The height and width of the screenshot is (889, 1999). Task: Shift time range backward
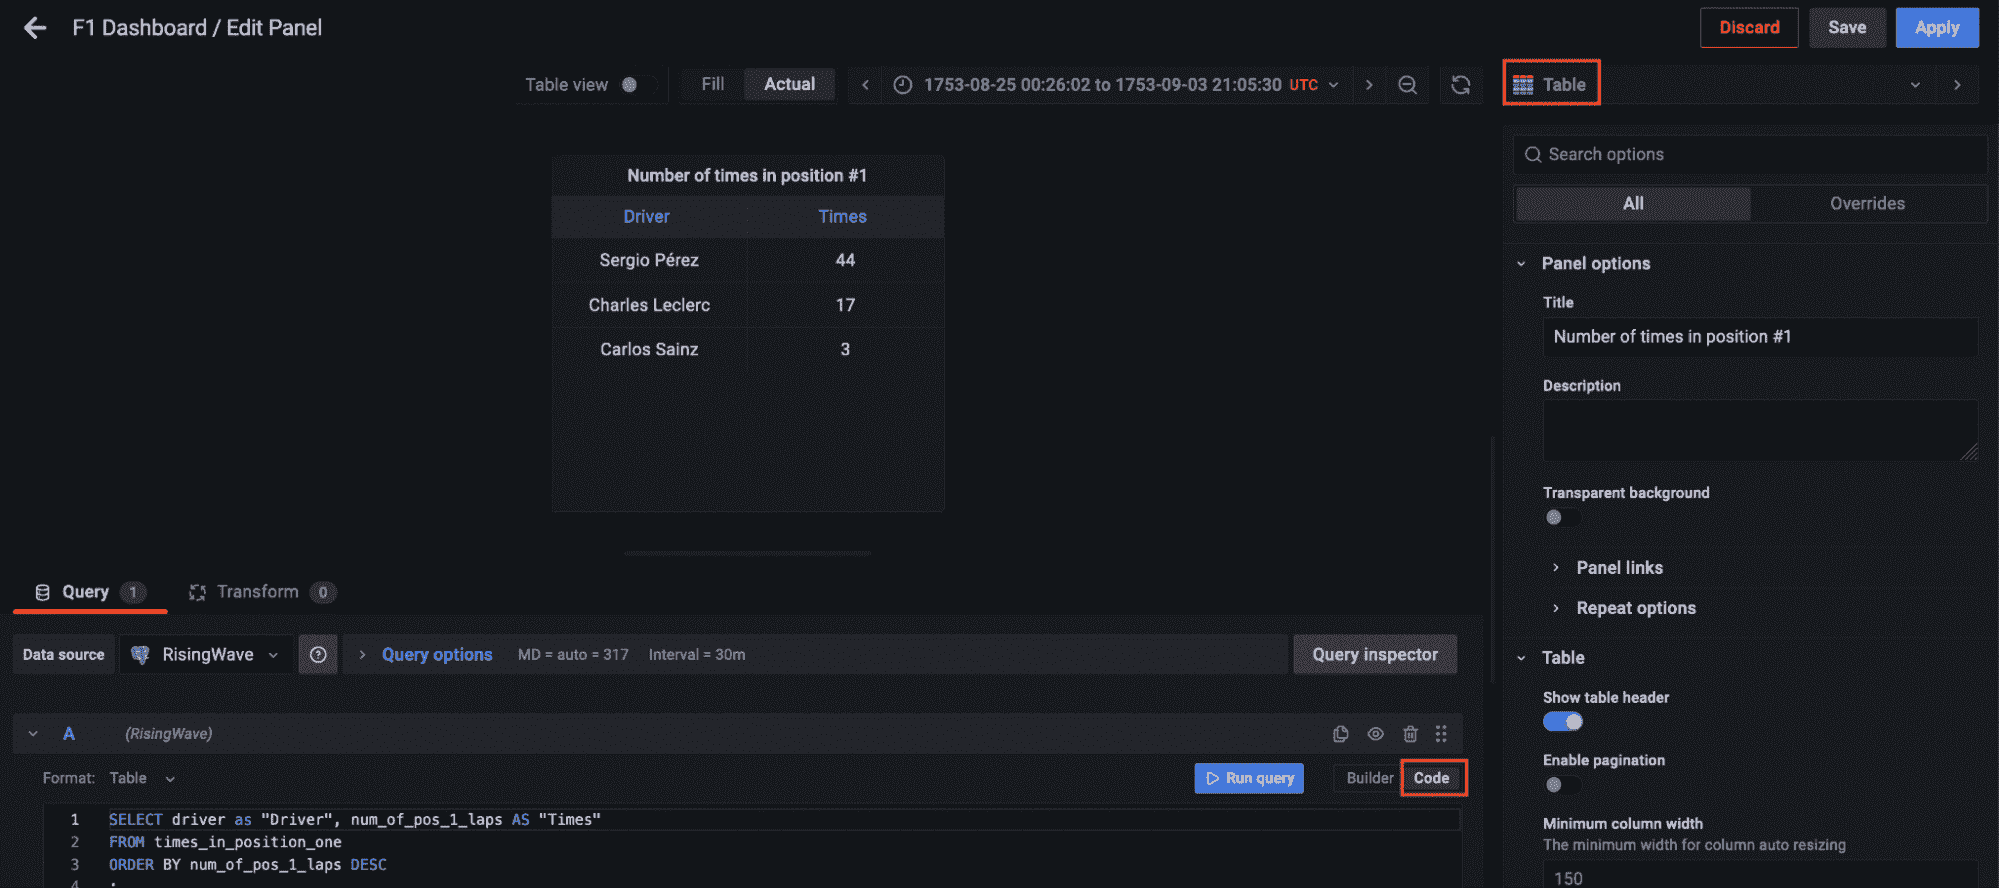[866, 85]
